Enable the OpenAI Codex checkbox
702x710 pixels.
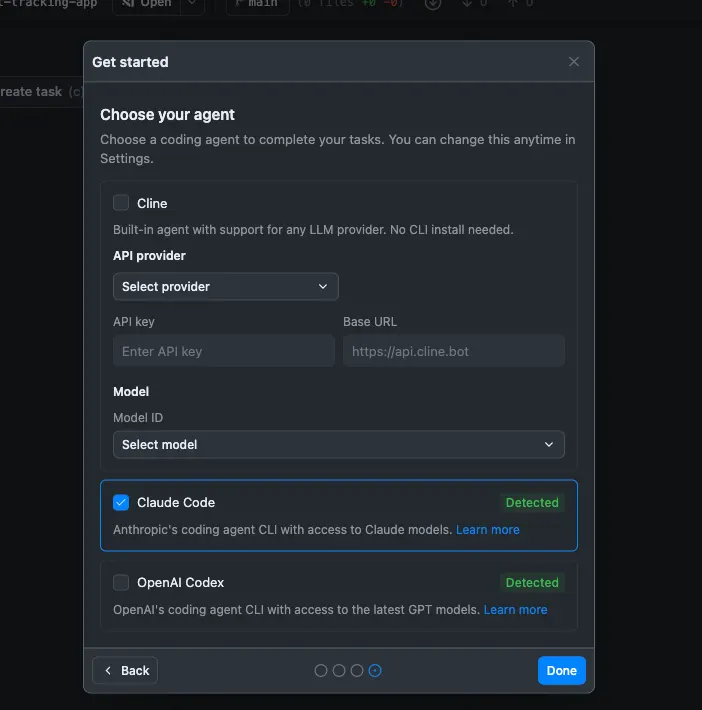click(x=121, y=582)
